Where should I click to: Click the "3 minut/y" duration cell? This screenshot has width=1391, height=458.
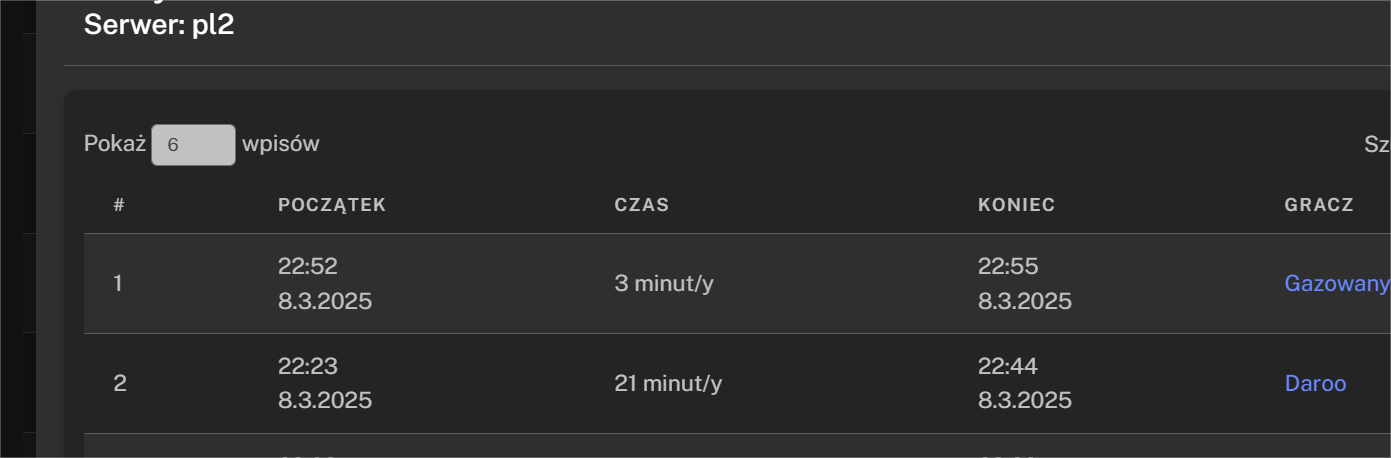664,283
